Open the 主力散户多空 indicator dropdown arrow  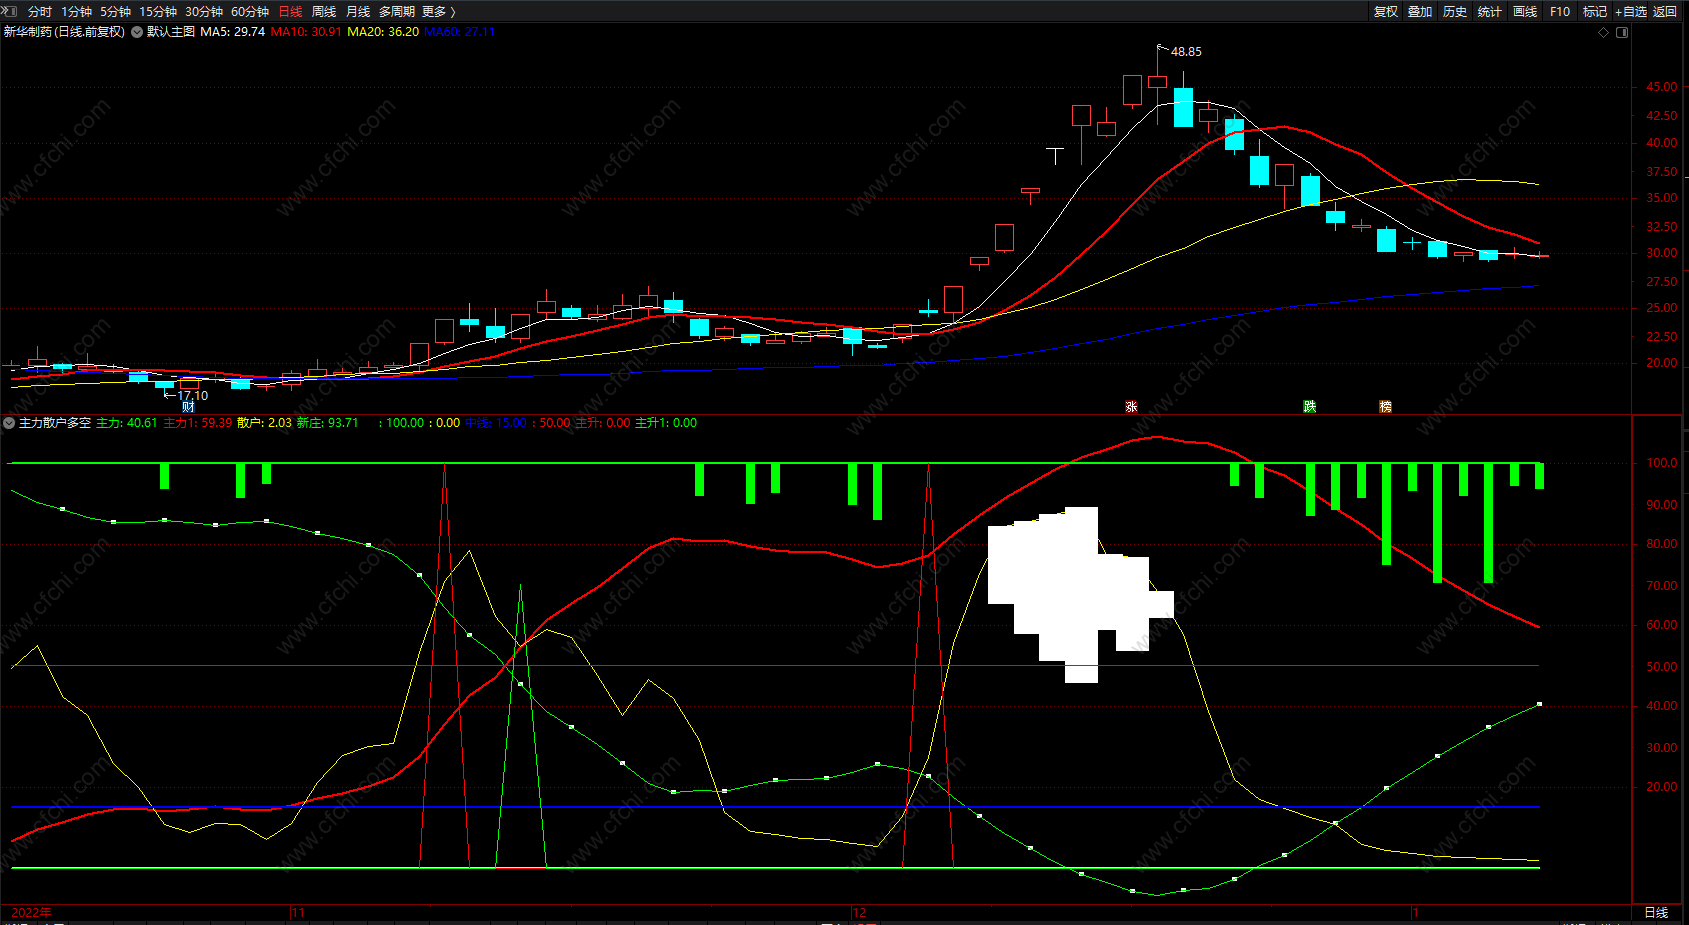9,423
